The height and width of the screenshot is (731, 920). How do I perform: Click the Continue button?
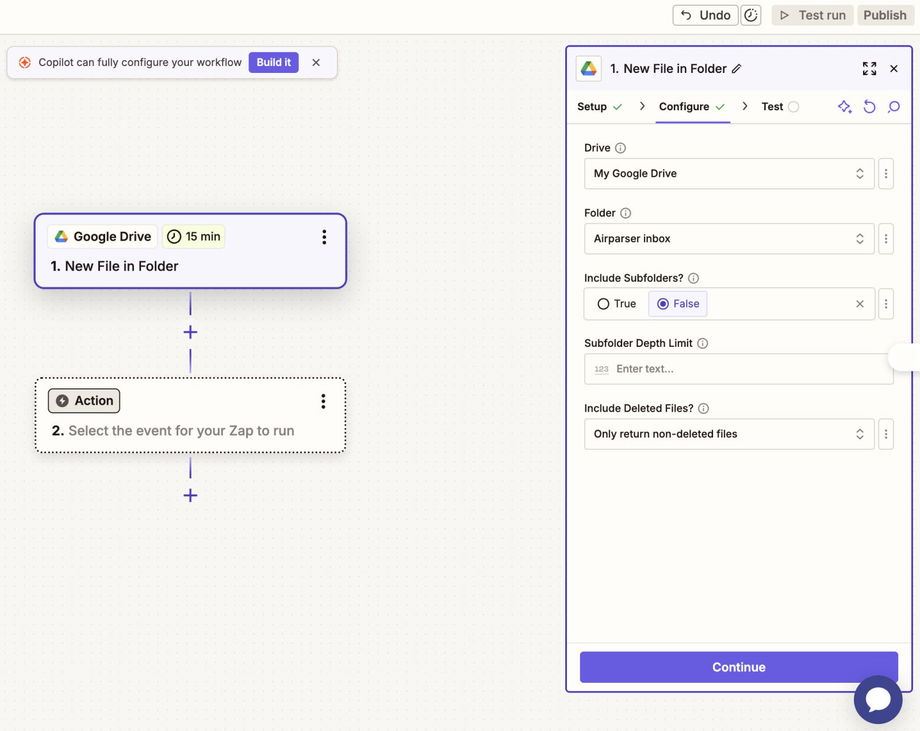click(739, 667)
